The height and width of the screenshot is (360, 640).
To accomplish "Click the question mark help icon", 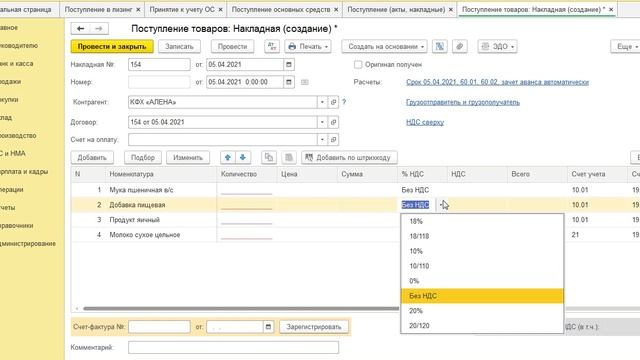I will tap(344, 102).
